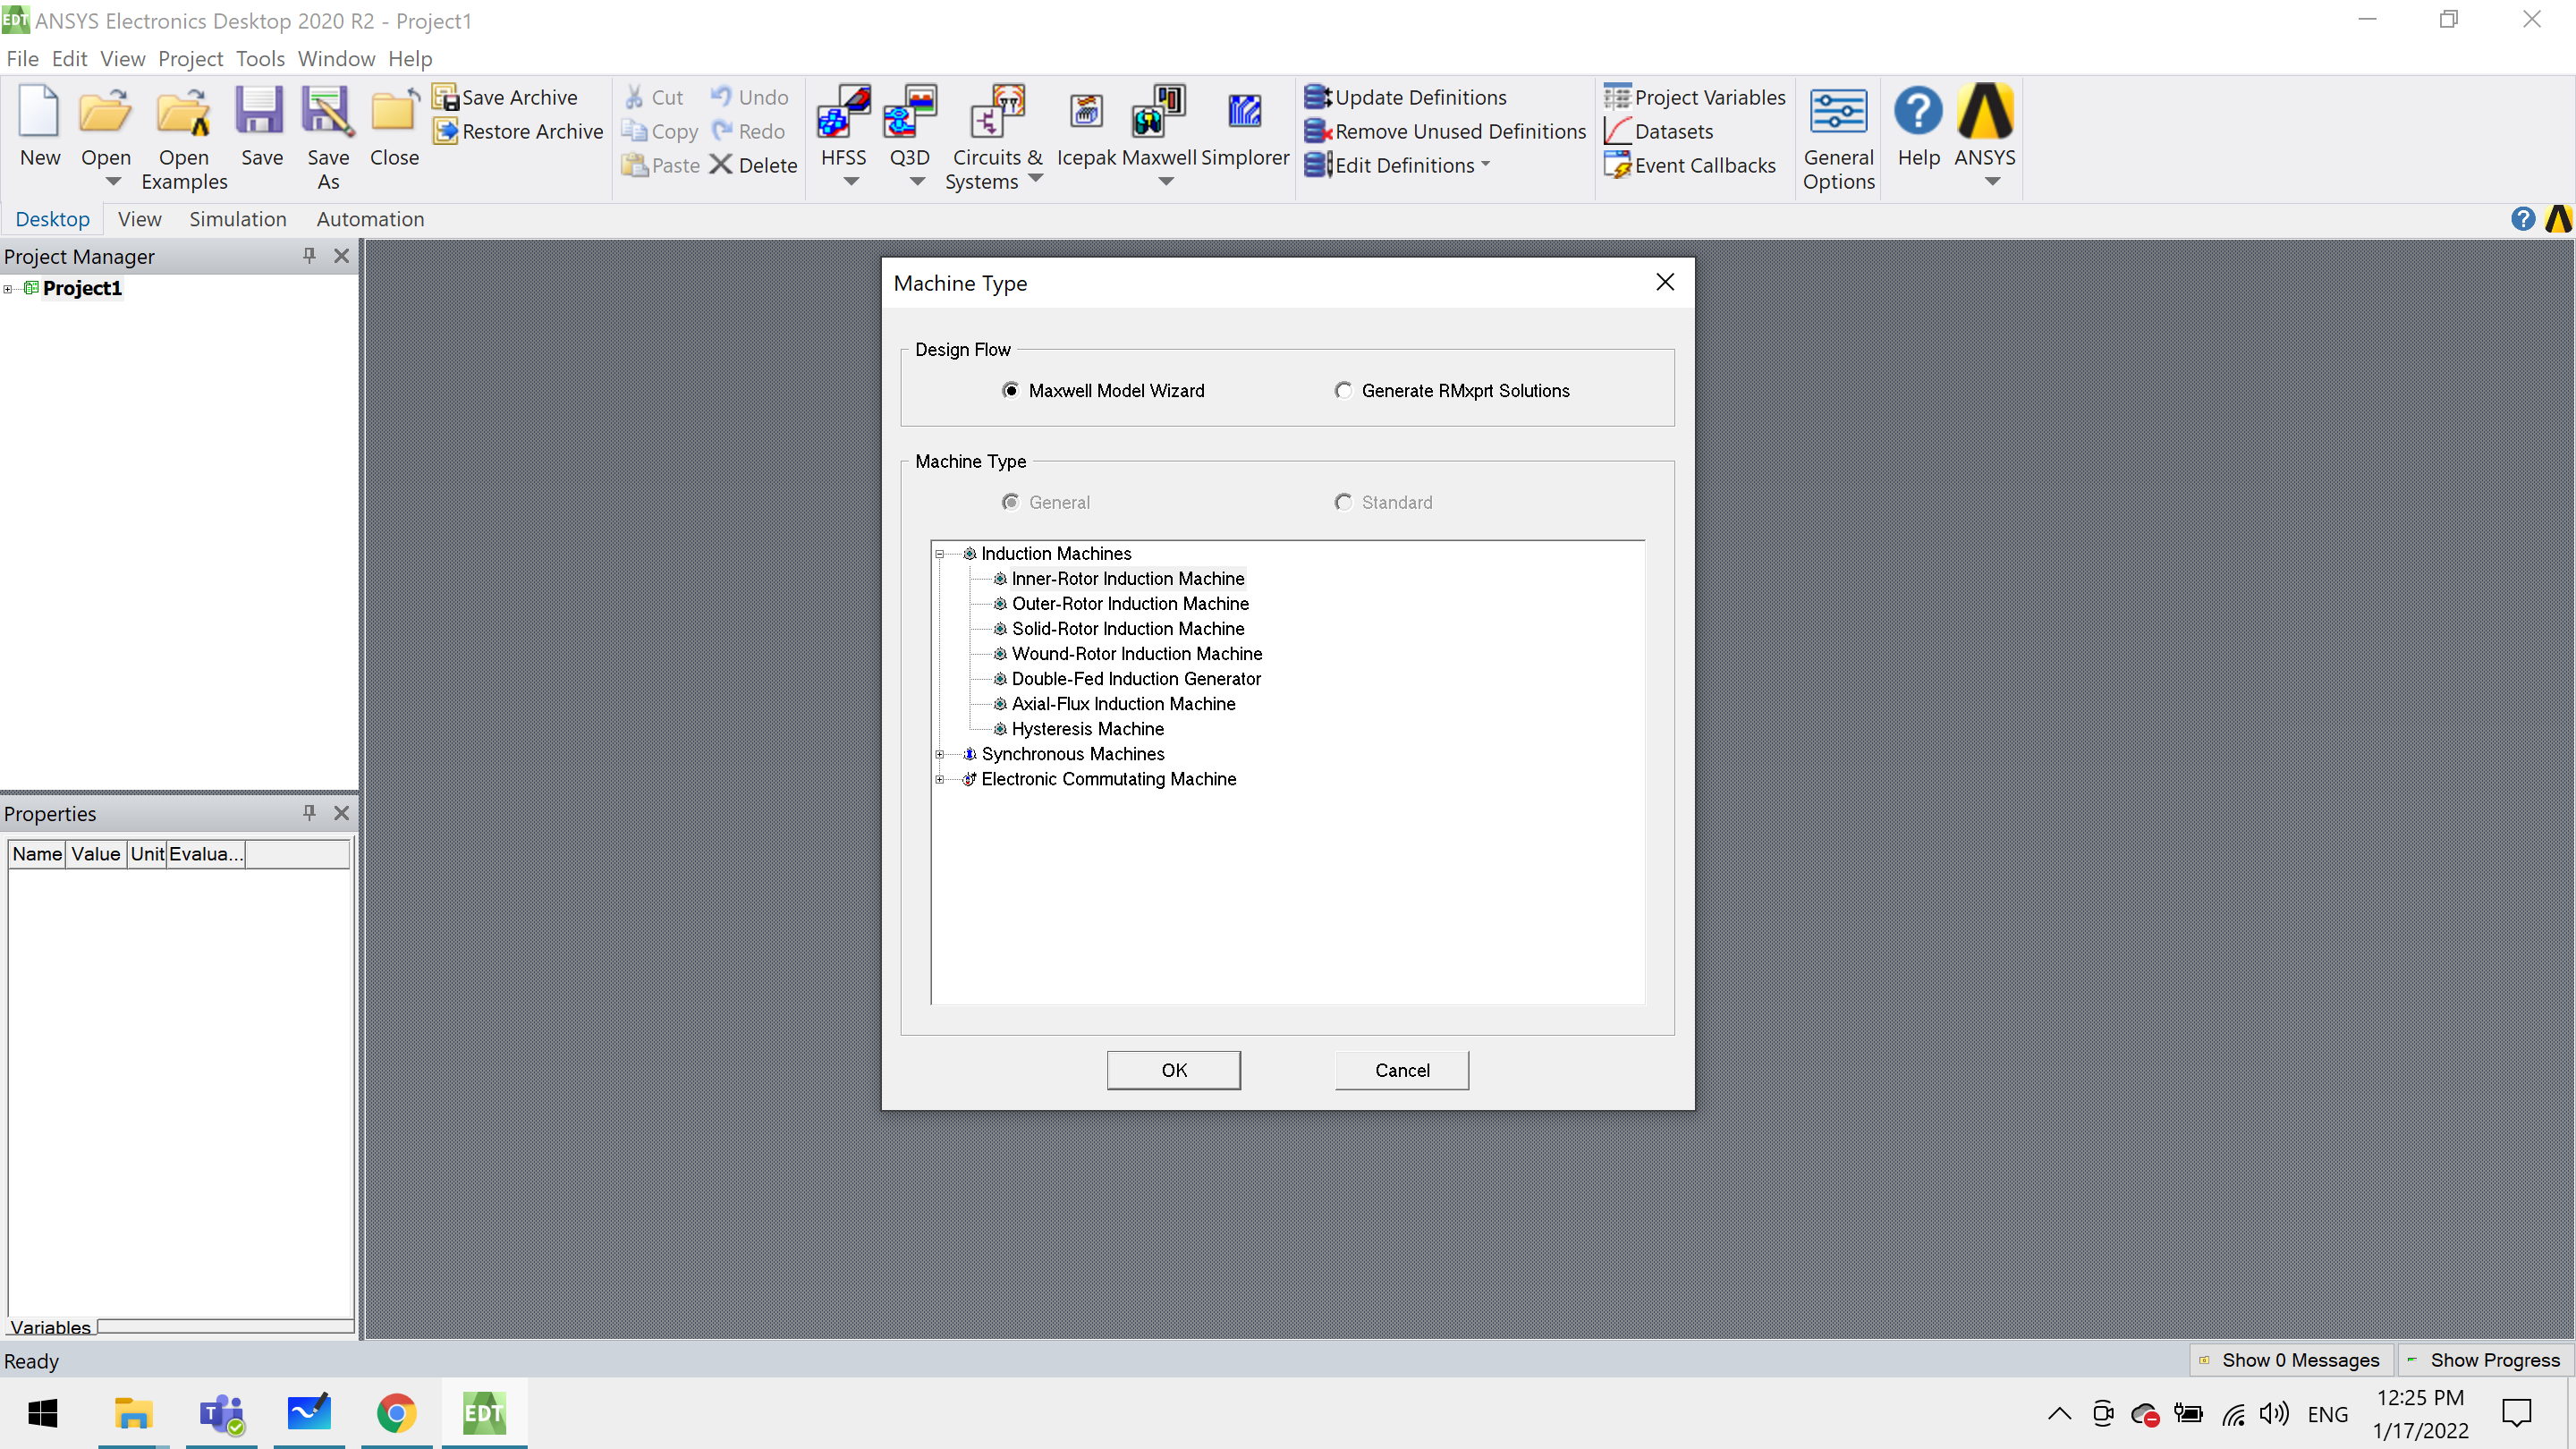
Task: Insert an HFSS design icon
Action: [843, 111]
